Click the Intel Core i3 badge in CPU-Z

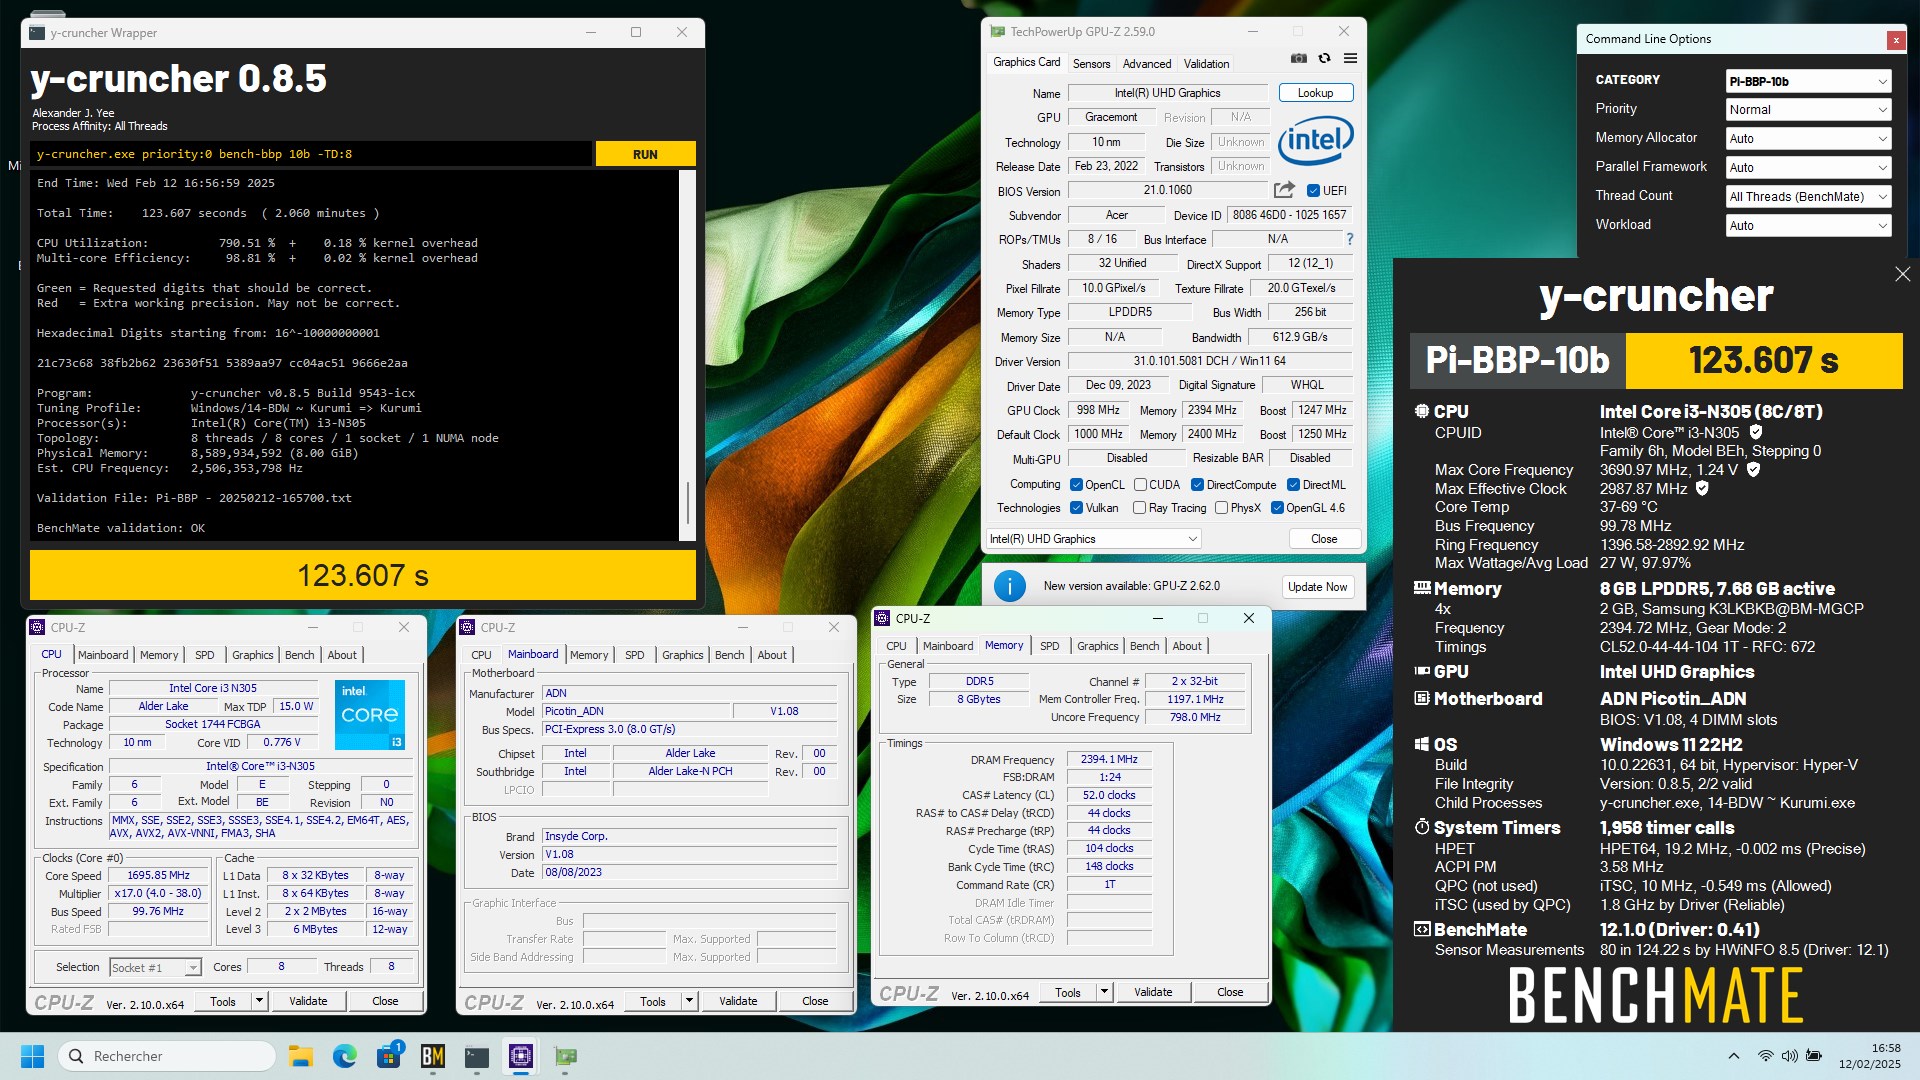370,715
